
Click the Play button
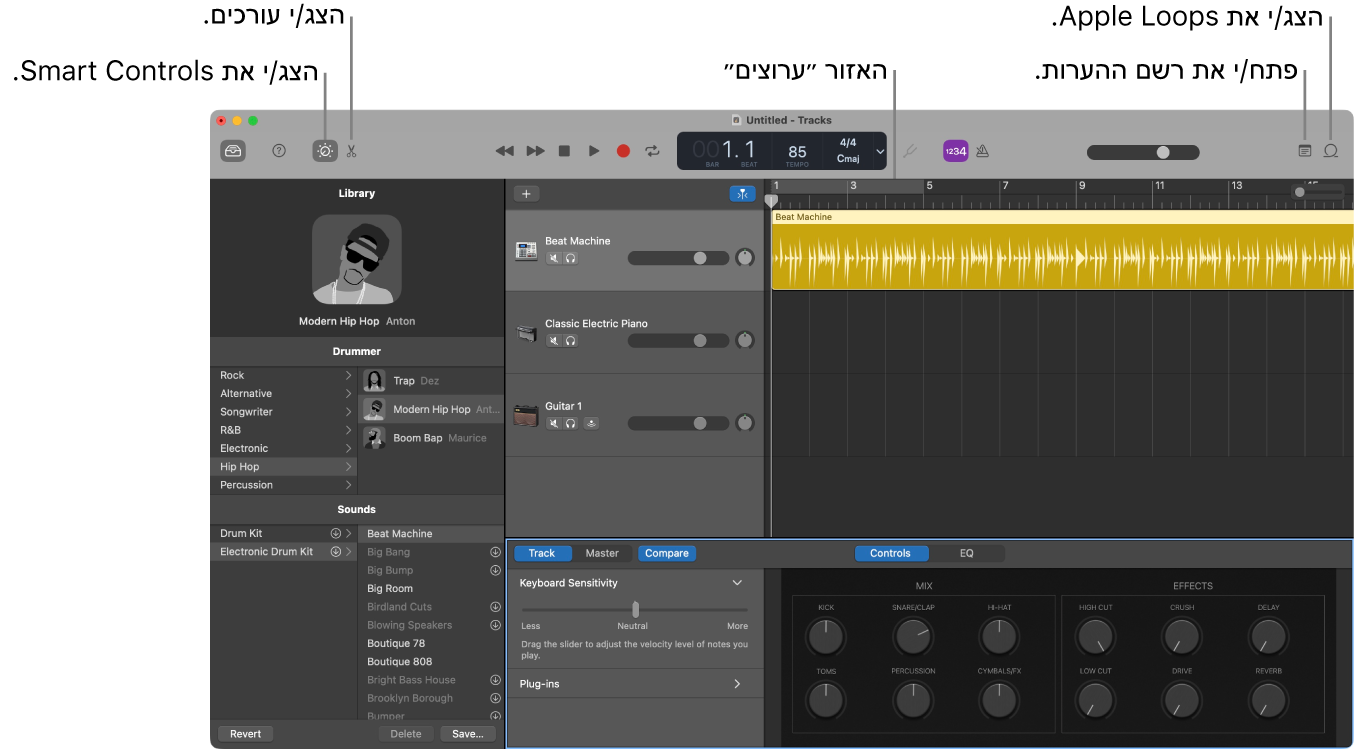[594, 151]
